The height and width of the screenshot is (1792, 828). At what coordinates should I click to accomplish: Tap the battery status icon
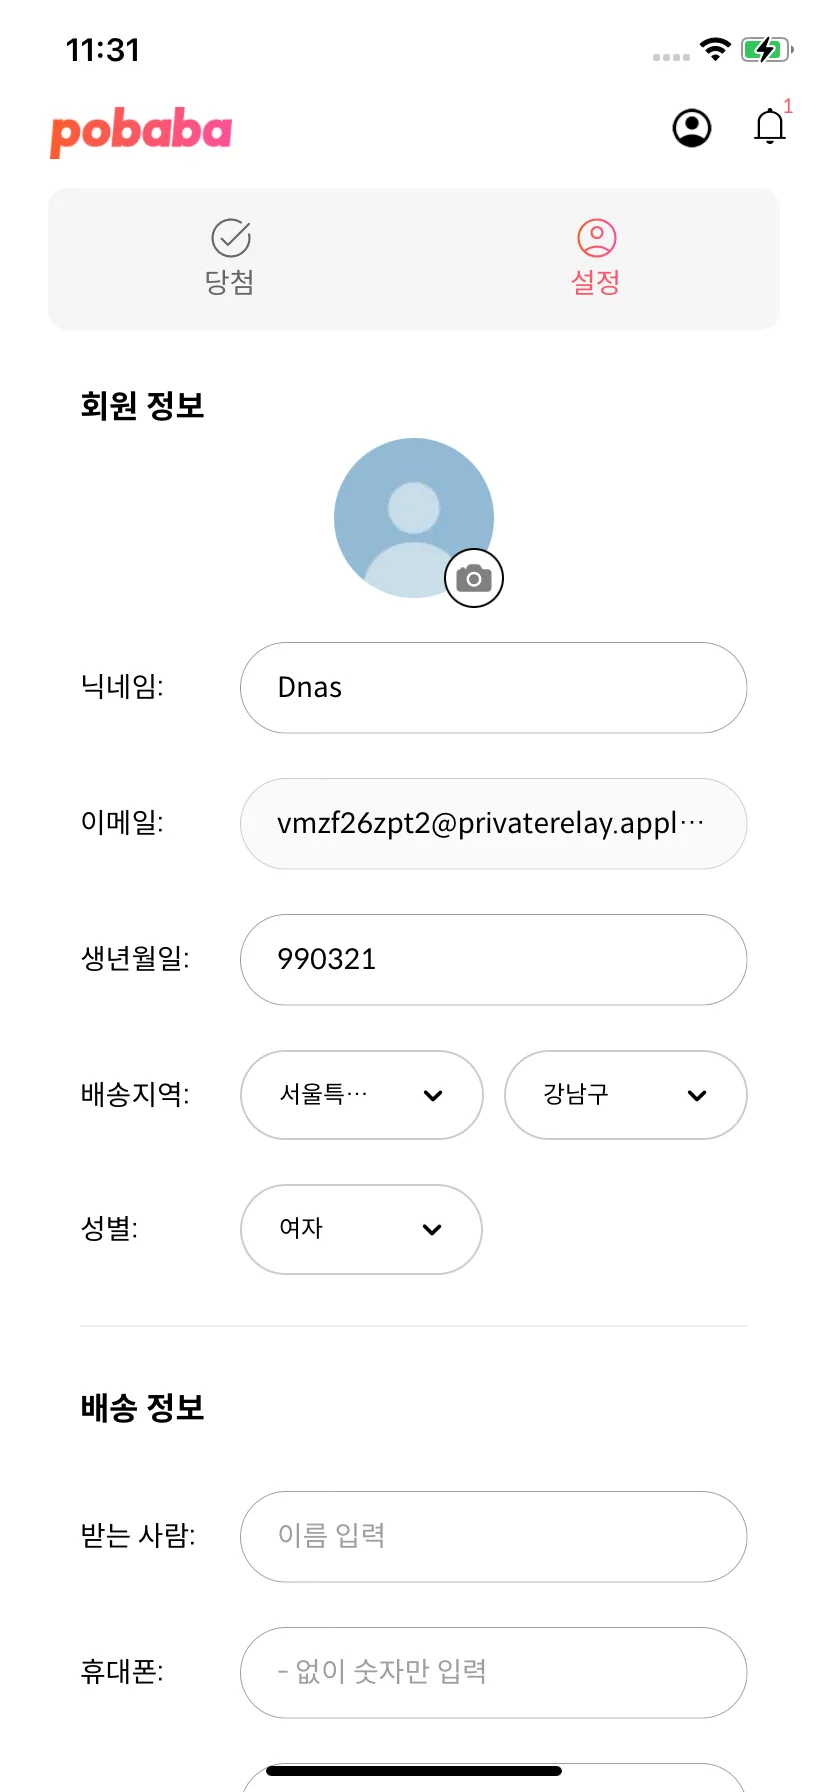[767, 50]
